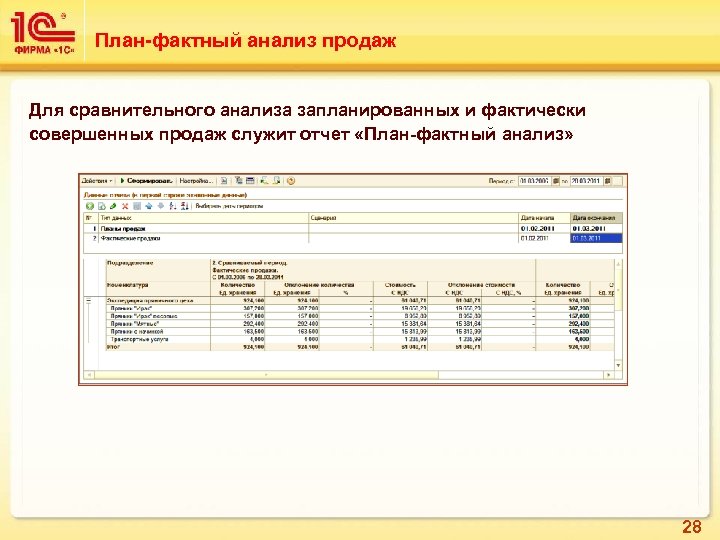Click the Номенклатура header in report
The width and height of the screenshot is (720, 540).
pyautogui.click(x=128, y=285)
